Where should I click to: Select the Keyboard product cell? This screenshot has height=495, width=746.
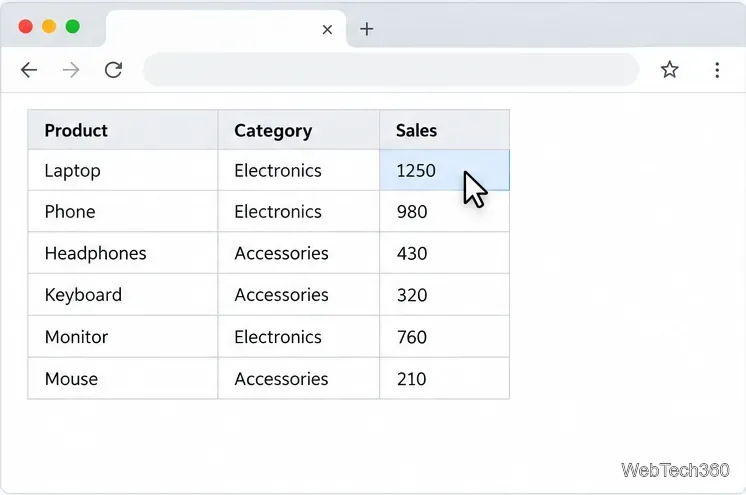coord(123,295)
